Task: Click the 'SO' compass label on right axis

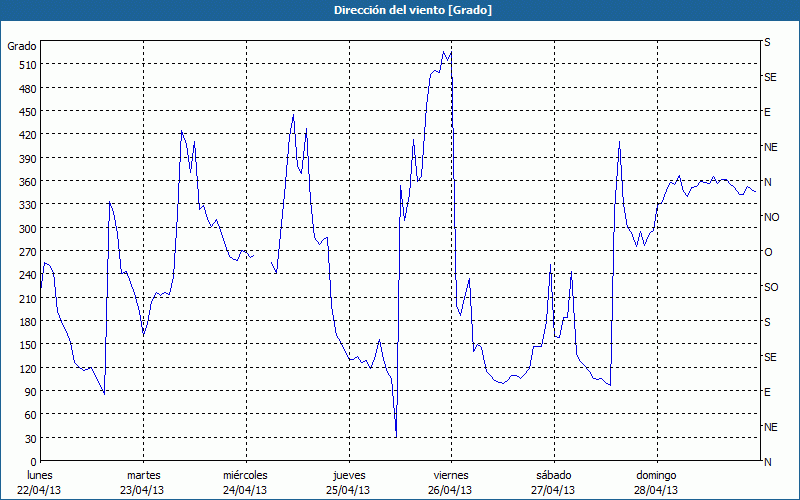Action: tap(771, 287)
